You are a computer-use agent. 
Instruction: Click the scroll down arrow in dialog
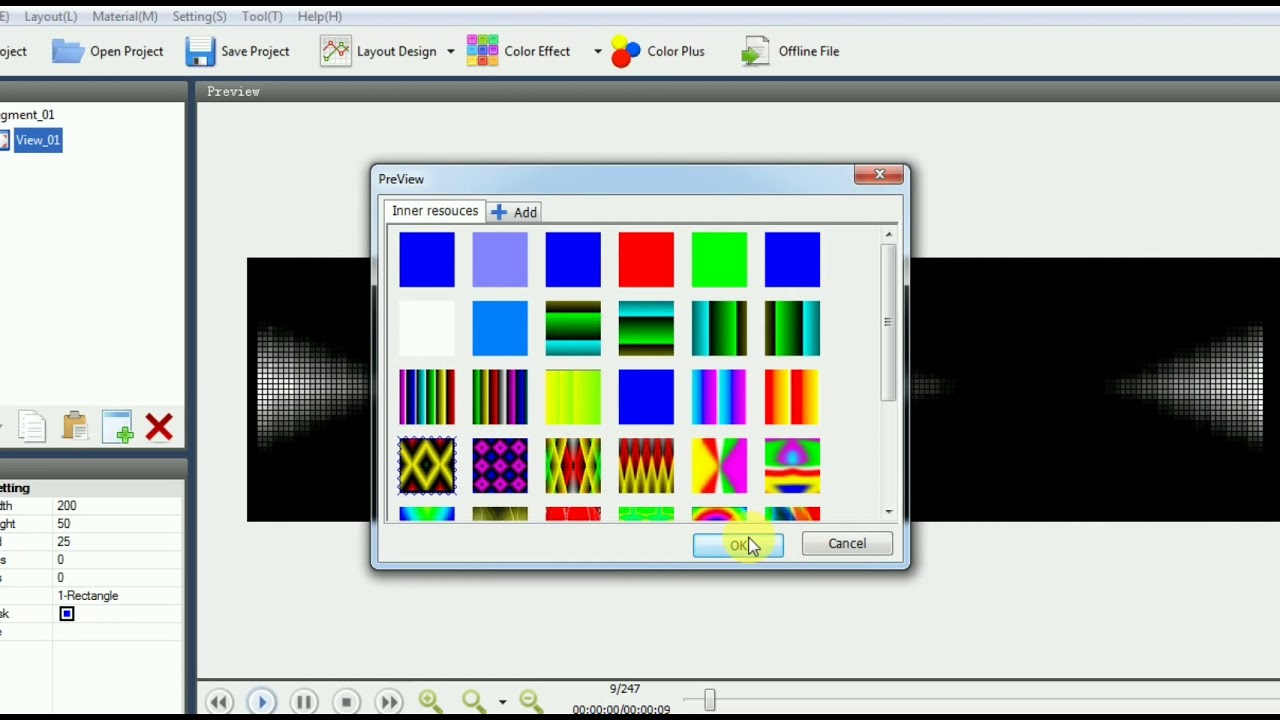tap(888, 512)
